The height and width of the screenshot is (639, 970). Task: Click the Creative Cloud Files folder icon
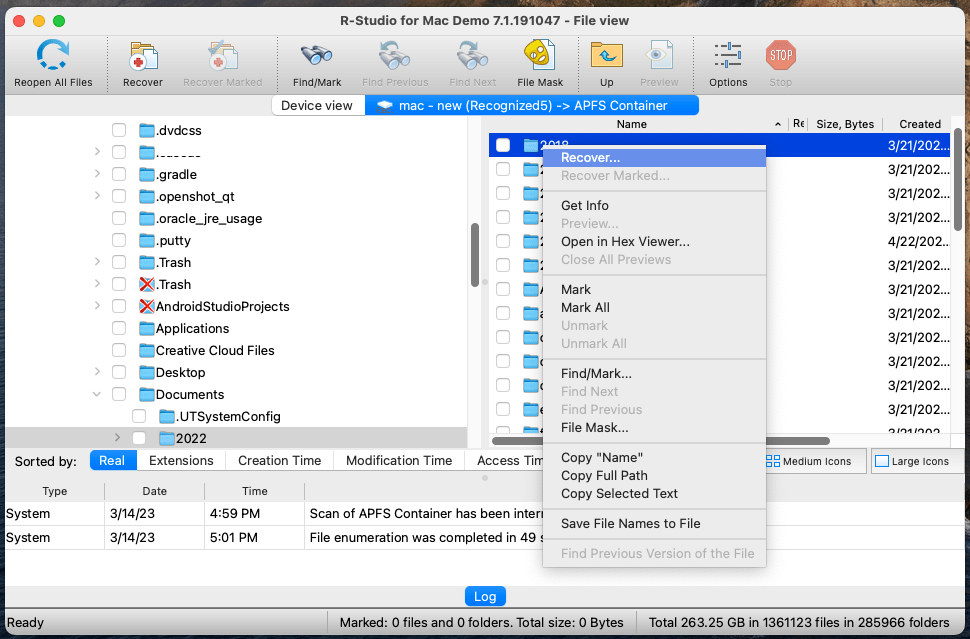click(x=147, y=351)
